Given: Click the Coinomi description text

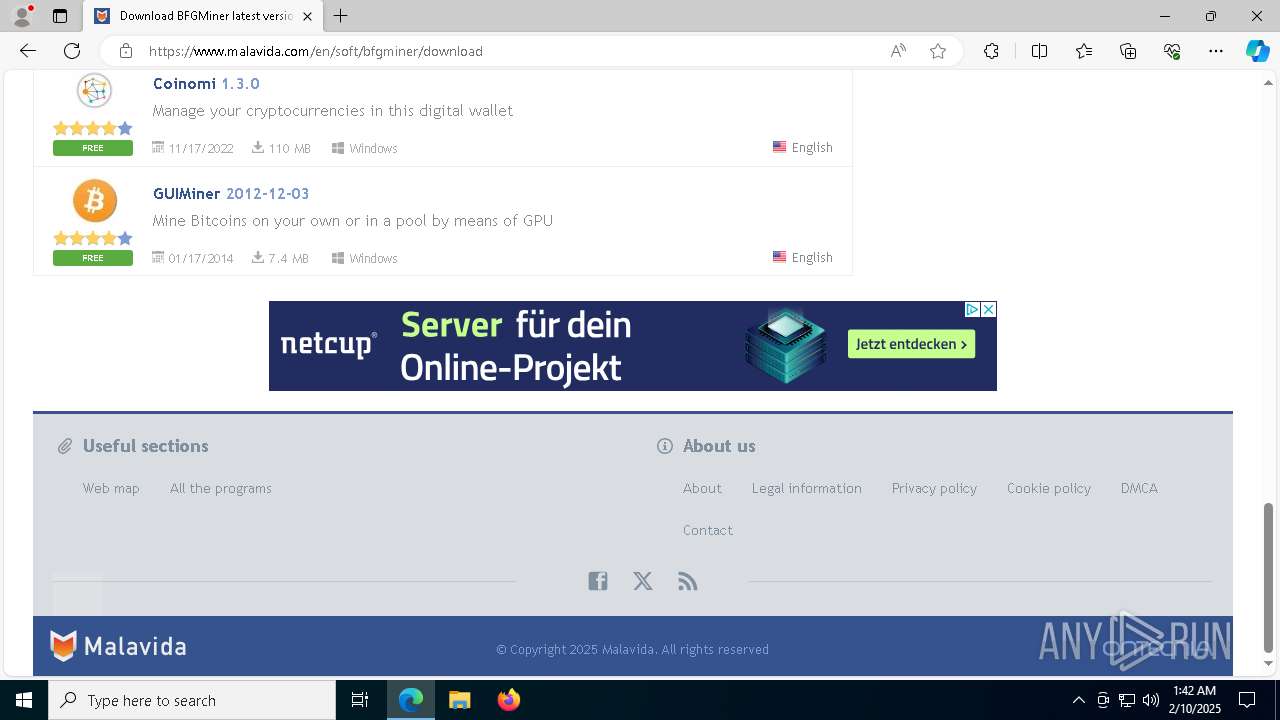Looking at the screenshot, I should 333,111.
